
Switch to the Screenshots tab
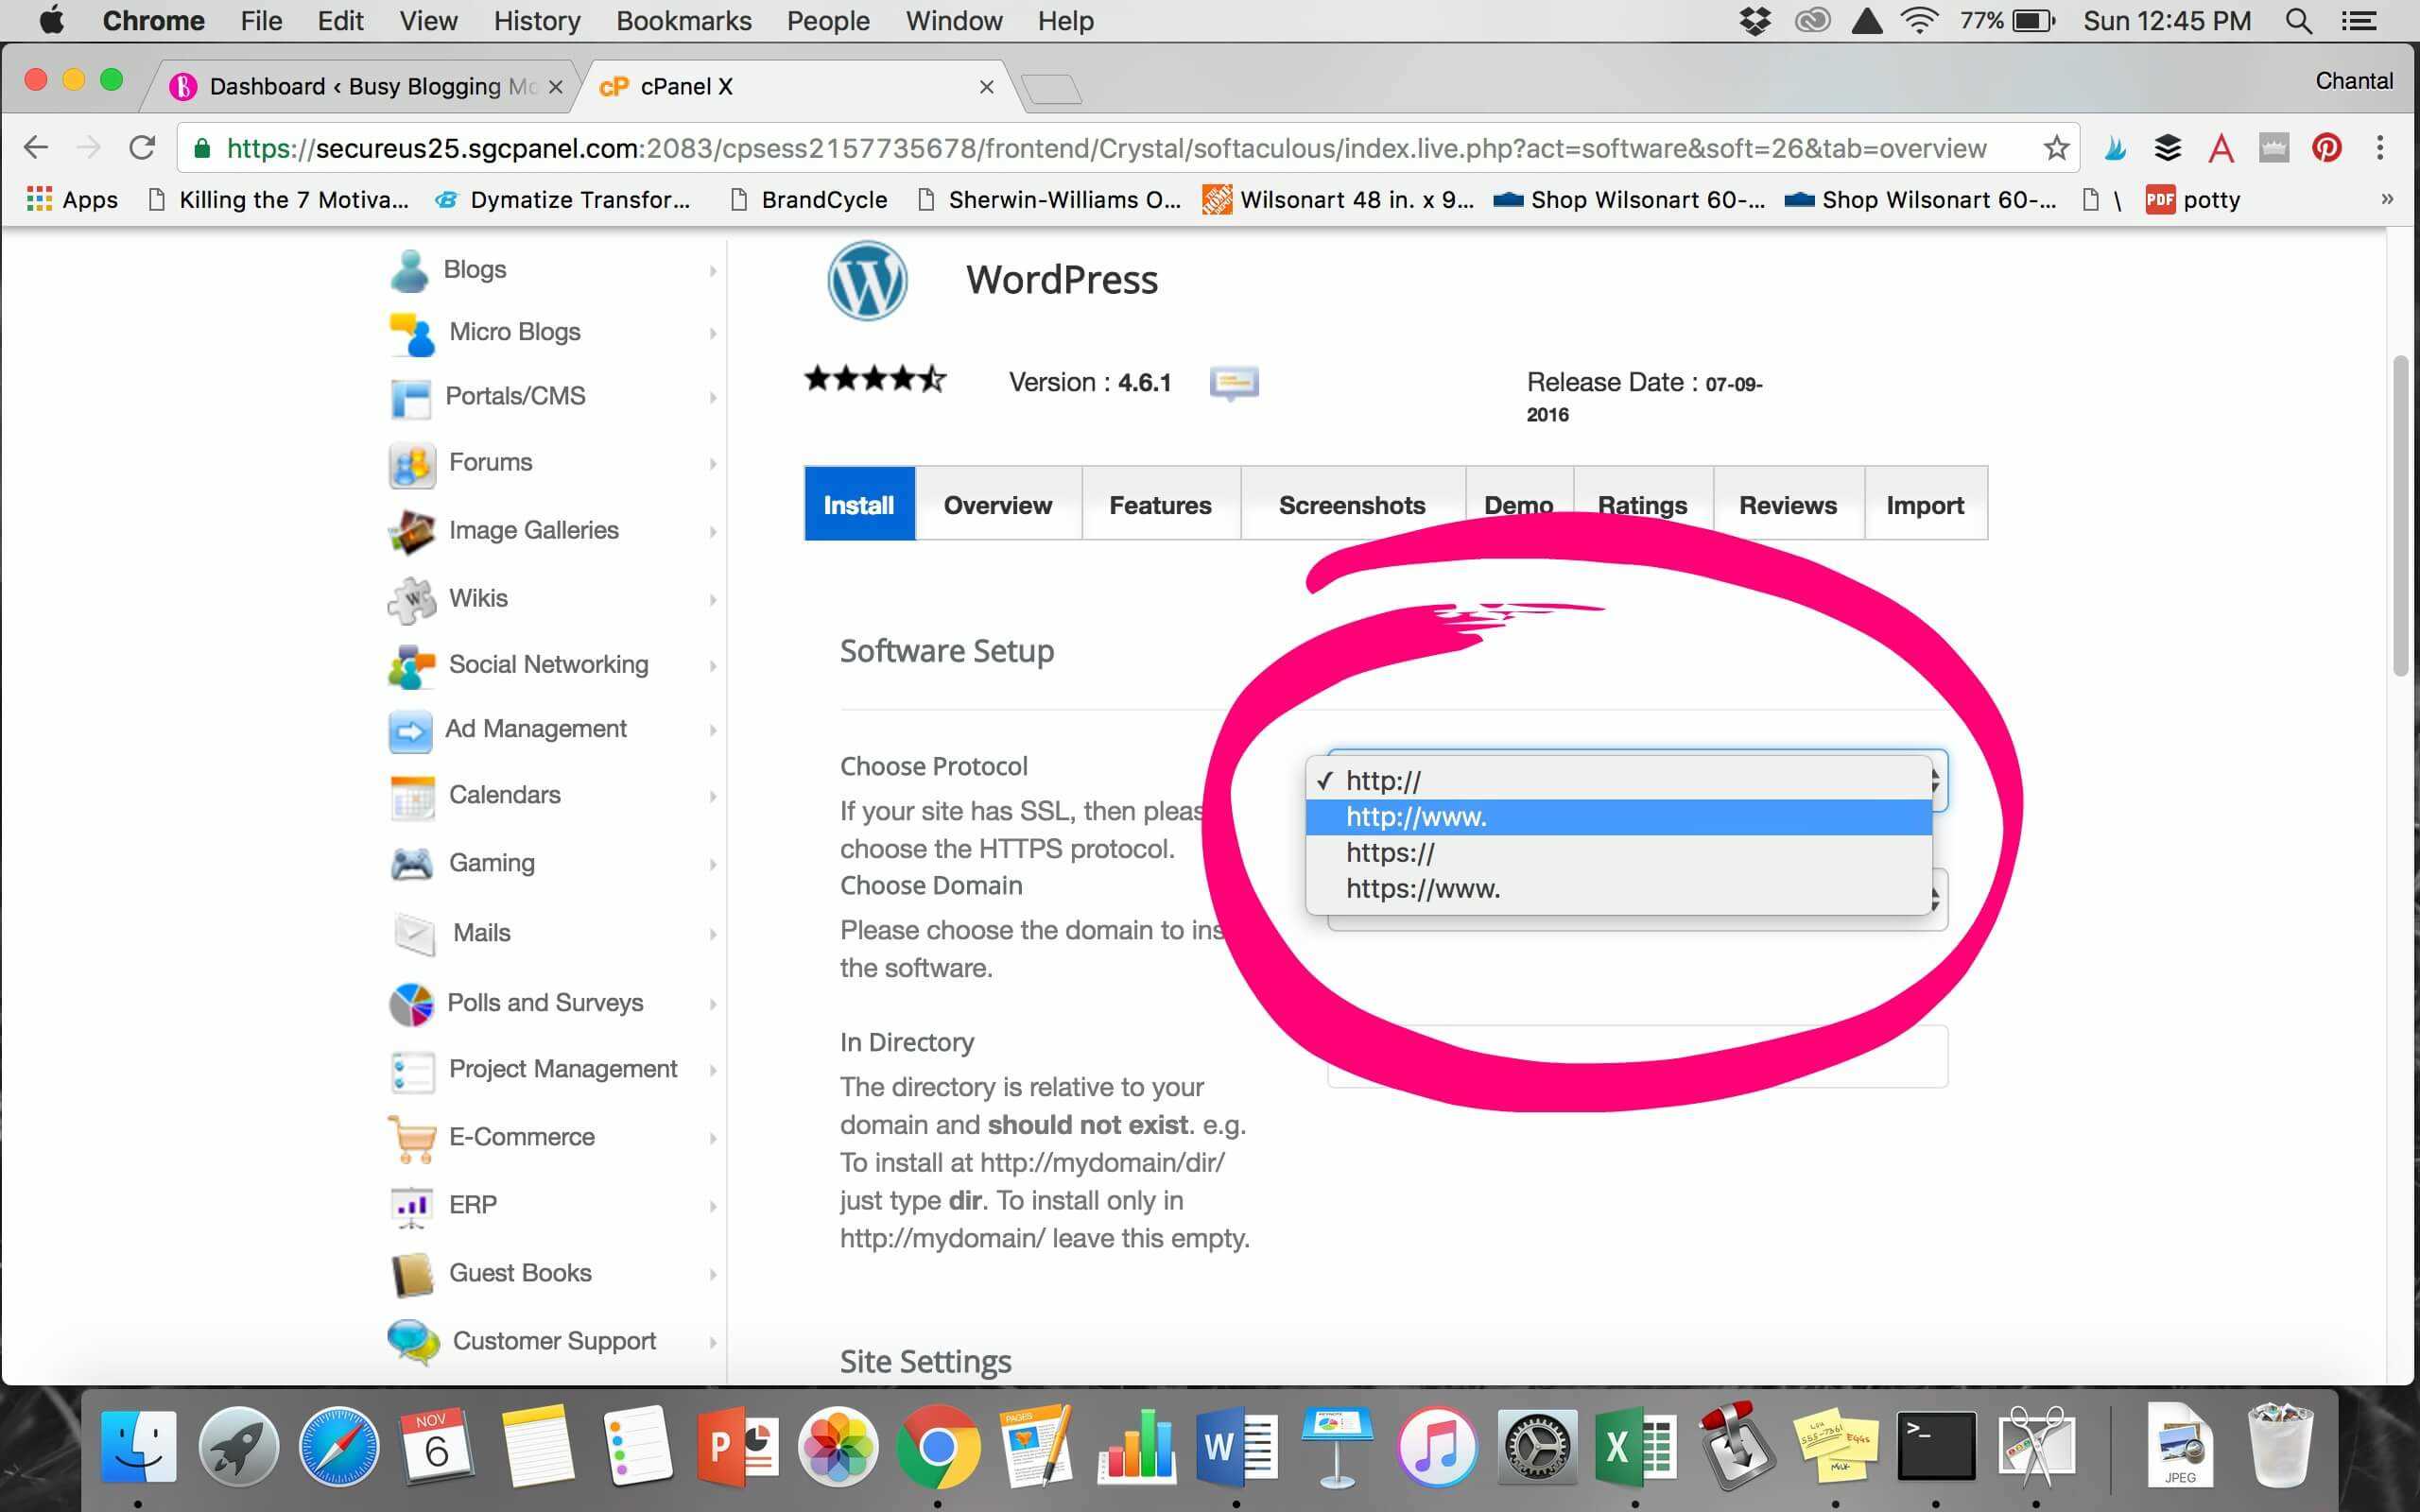pyautogui.click(x=1352, y=504)
